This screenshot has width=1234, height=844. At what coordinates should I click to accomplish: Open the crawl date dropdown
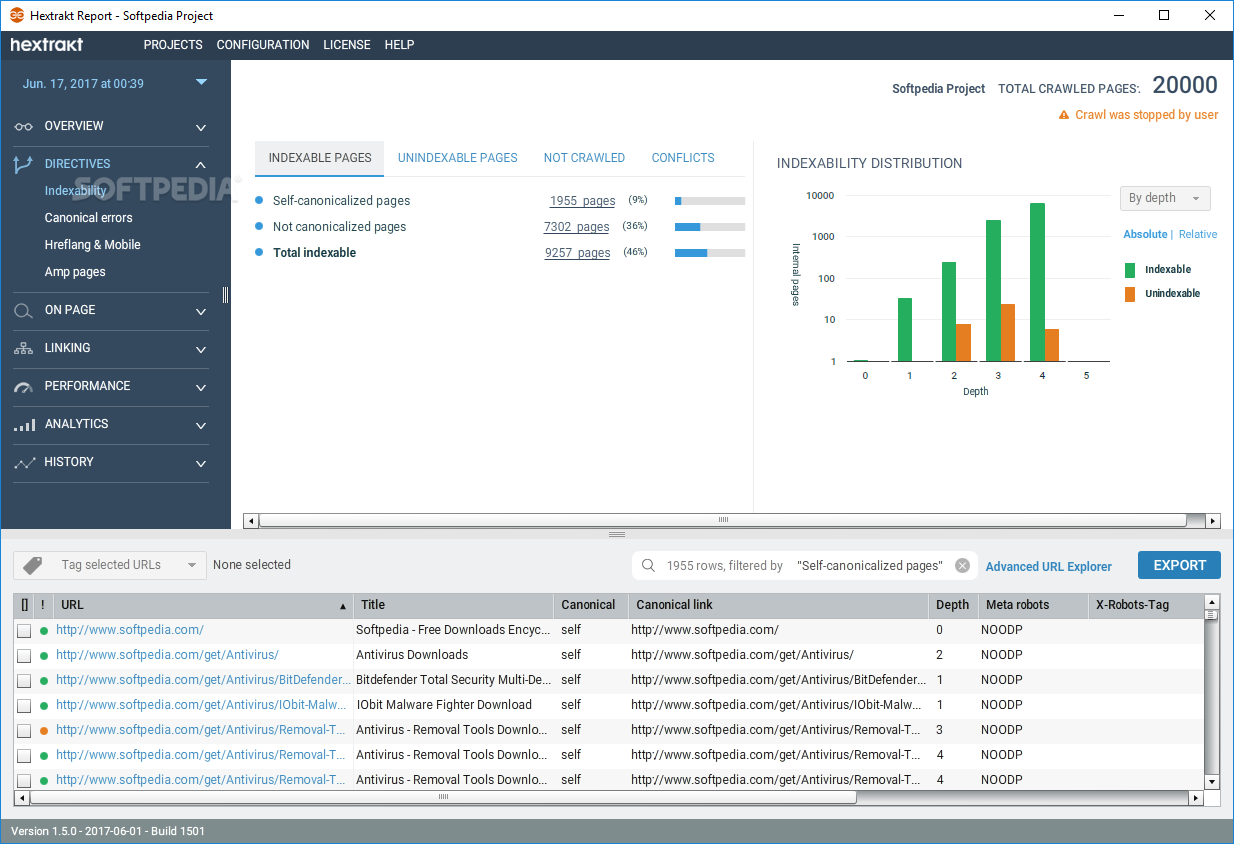click(201, 82)
